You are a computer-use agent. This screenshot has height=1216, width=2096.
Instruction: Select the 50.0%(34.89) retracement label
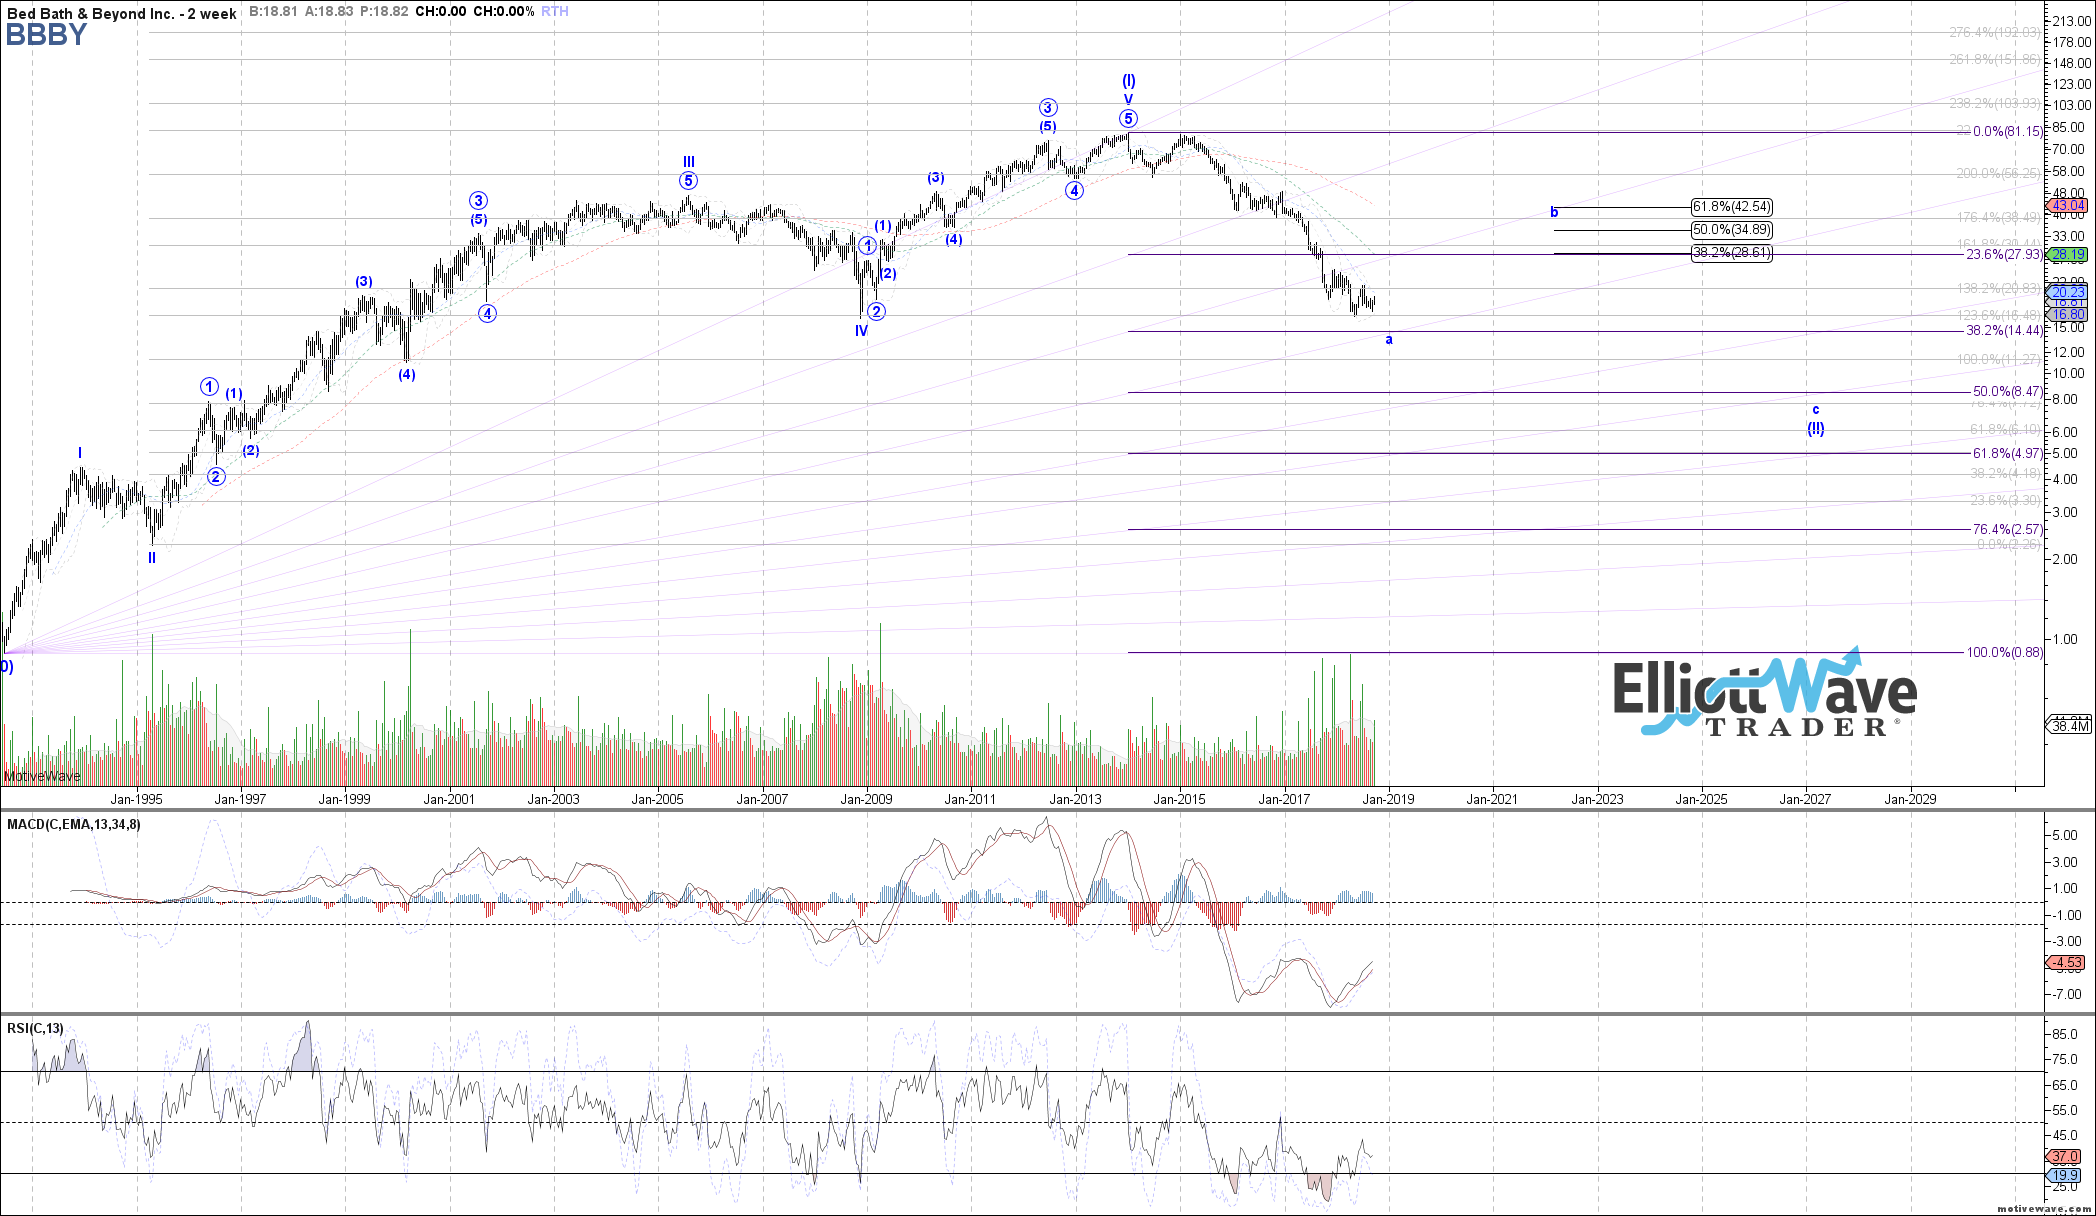click(x=1732, y=230)
